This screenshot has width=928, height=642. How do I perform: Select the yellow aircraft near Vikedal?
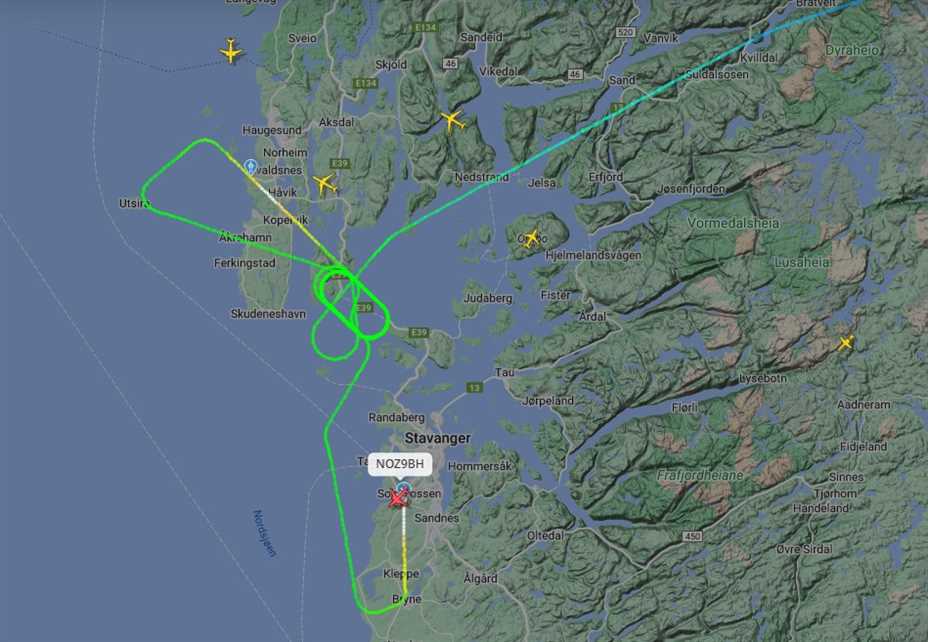click(x=453, y=121)
